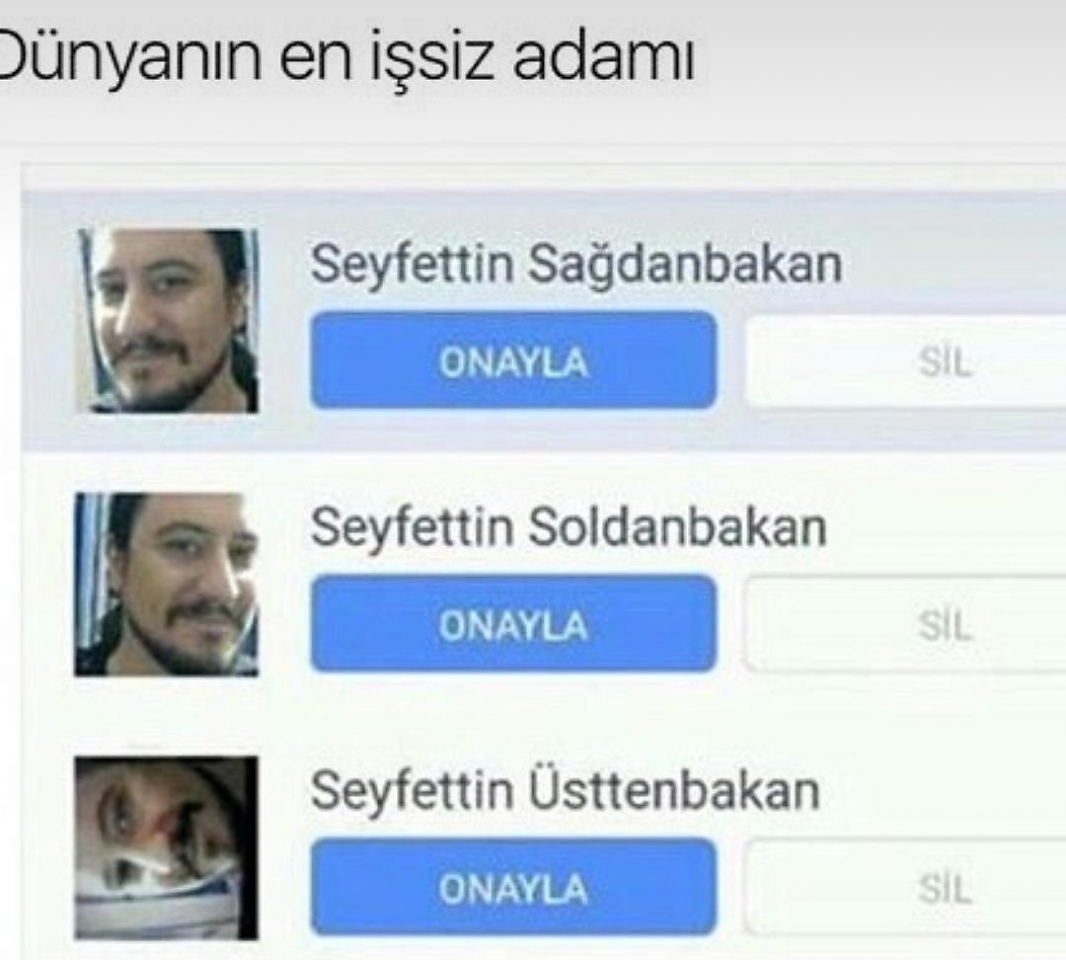Click SİL for Seyfettin Soldanbakan
Image resolution: width=1066 pixels, height=960 pixels.
pyautogui.click(x=906, y=624)
